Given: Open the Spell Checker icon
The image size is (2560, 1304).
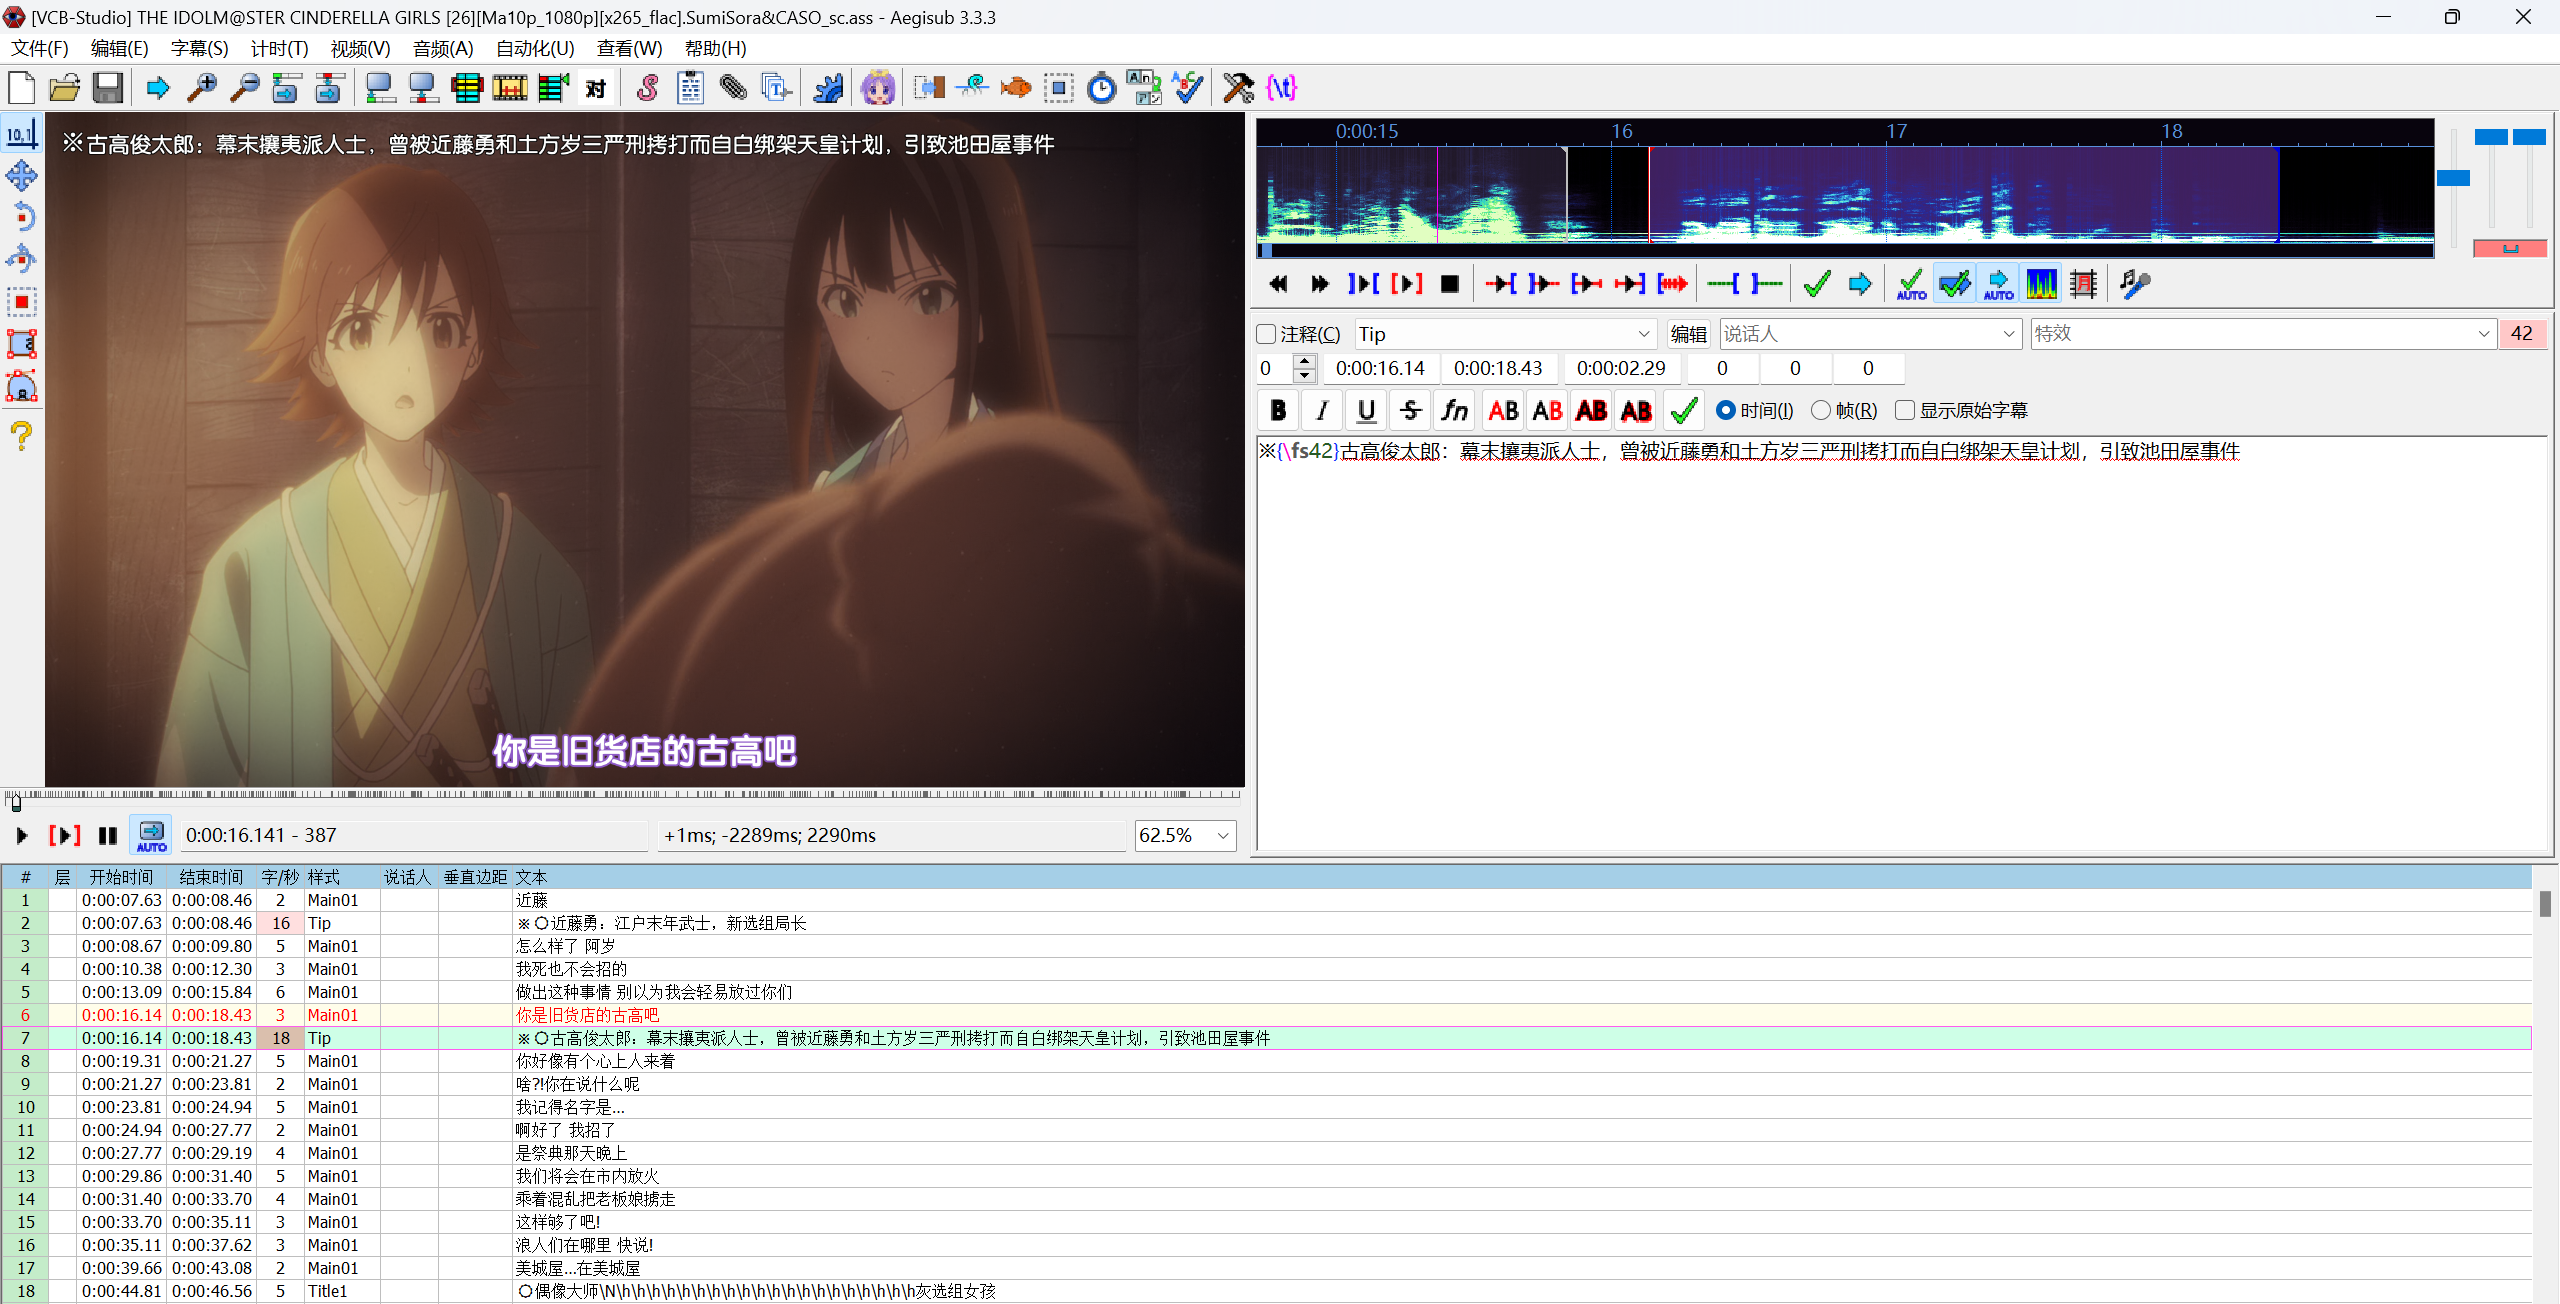Looking at the screenshot, I should click(x=1188, y=88).
